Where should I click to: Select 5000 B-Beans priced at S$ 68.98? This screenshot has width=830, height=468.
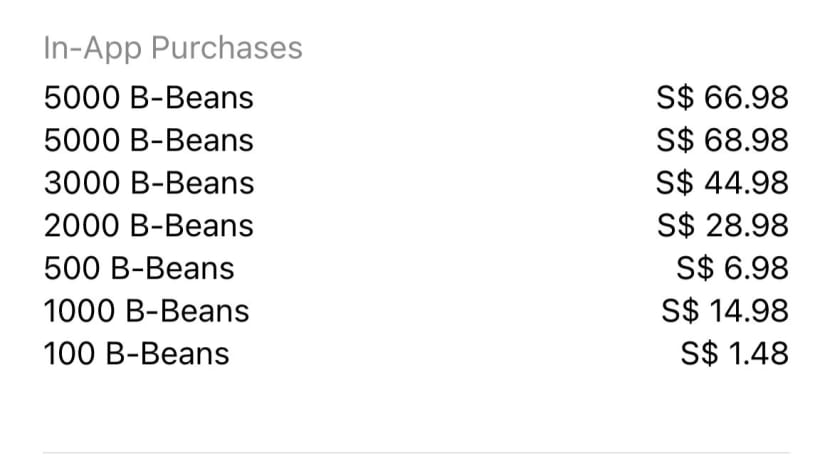[x=149, y=141]
